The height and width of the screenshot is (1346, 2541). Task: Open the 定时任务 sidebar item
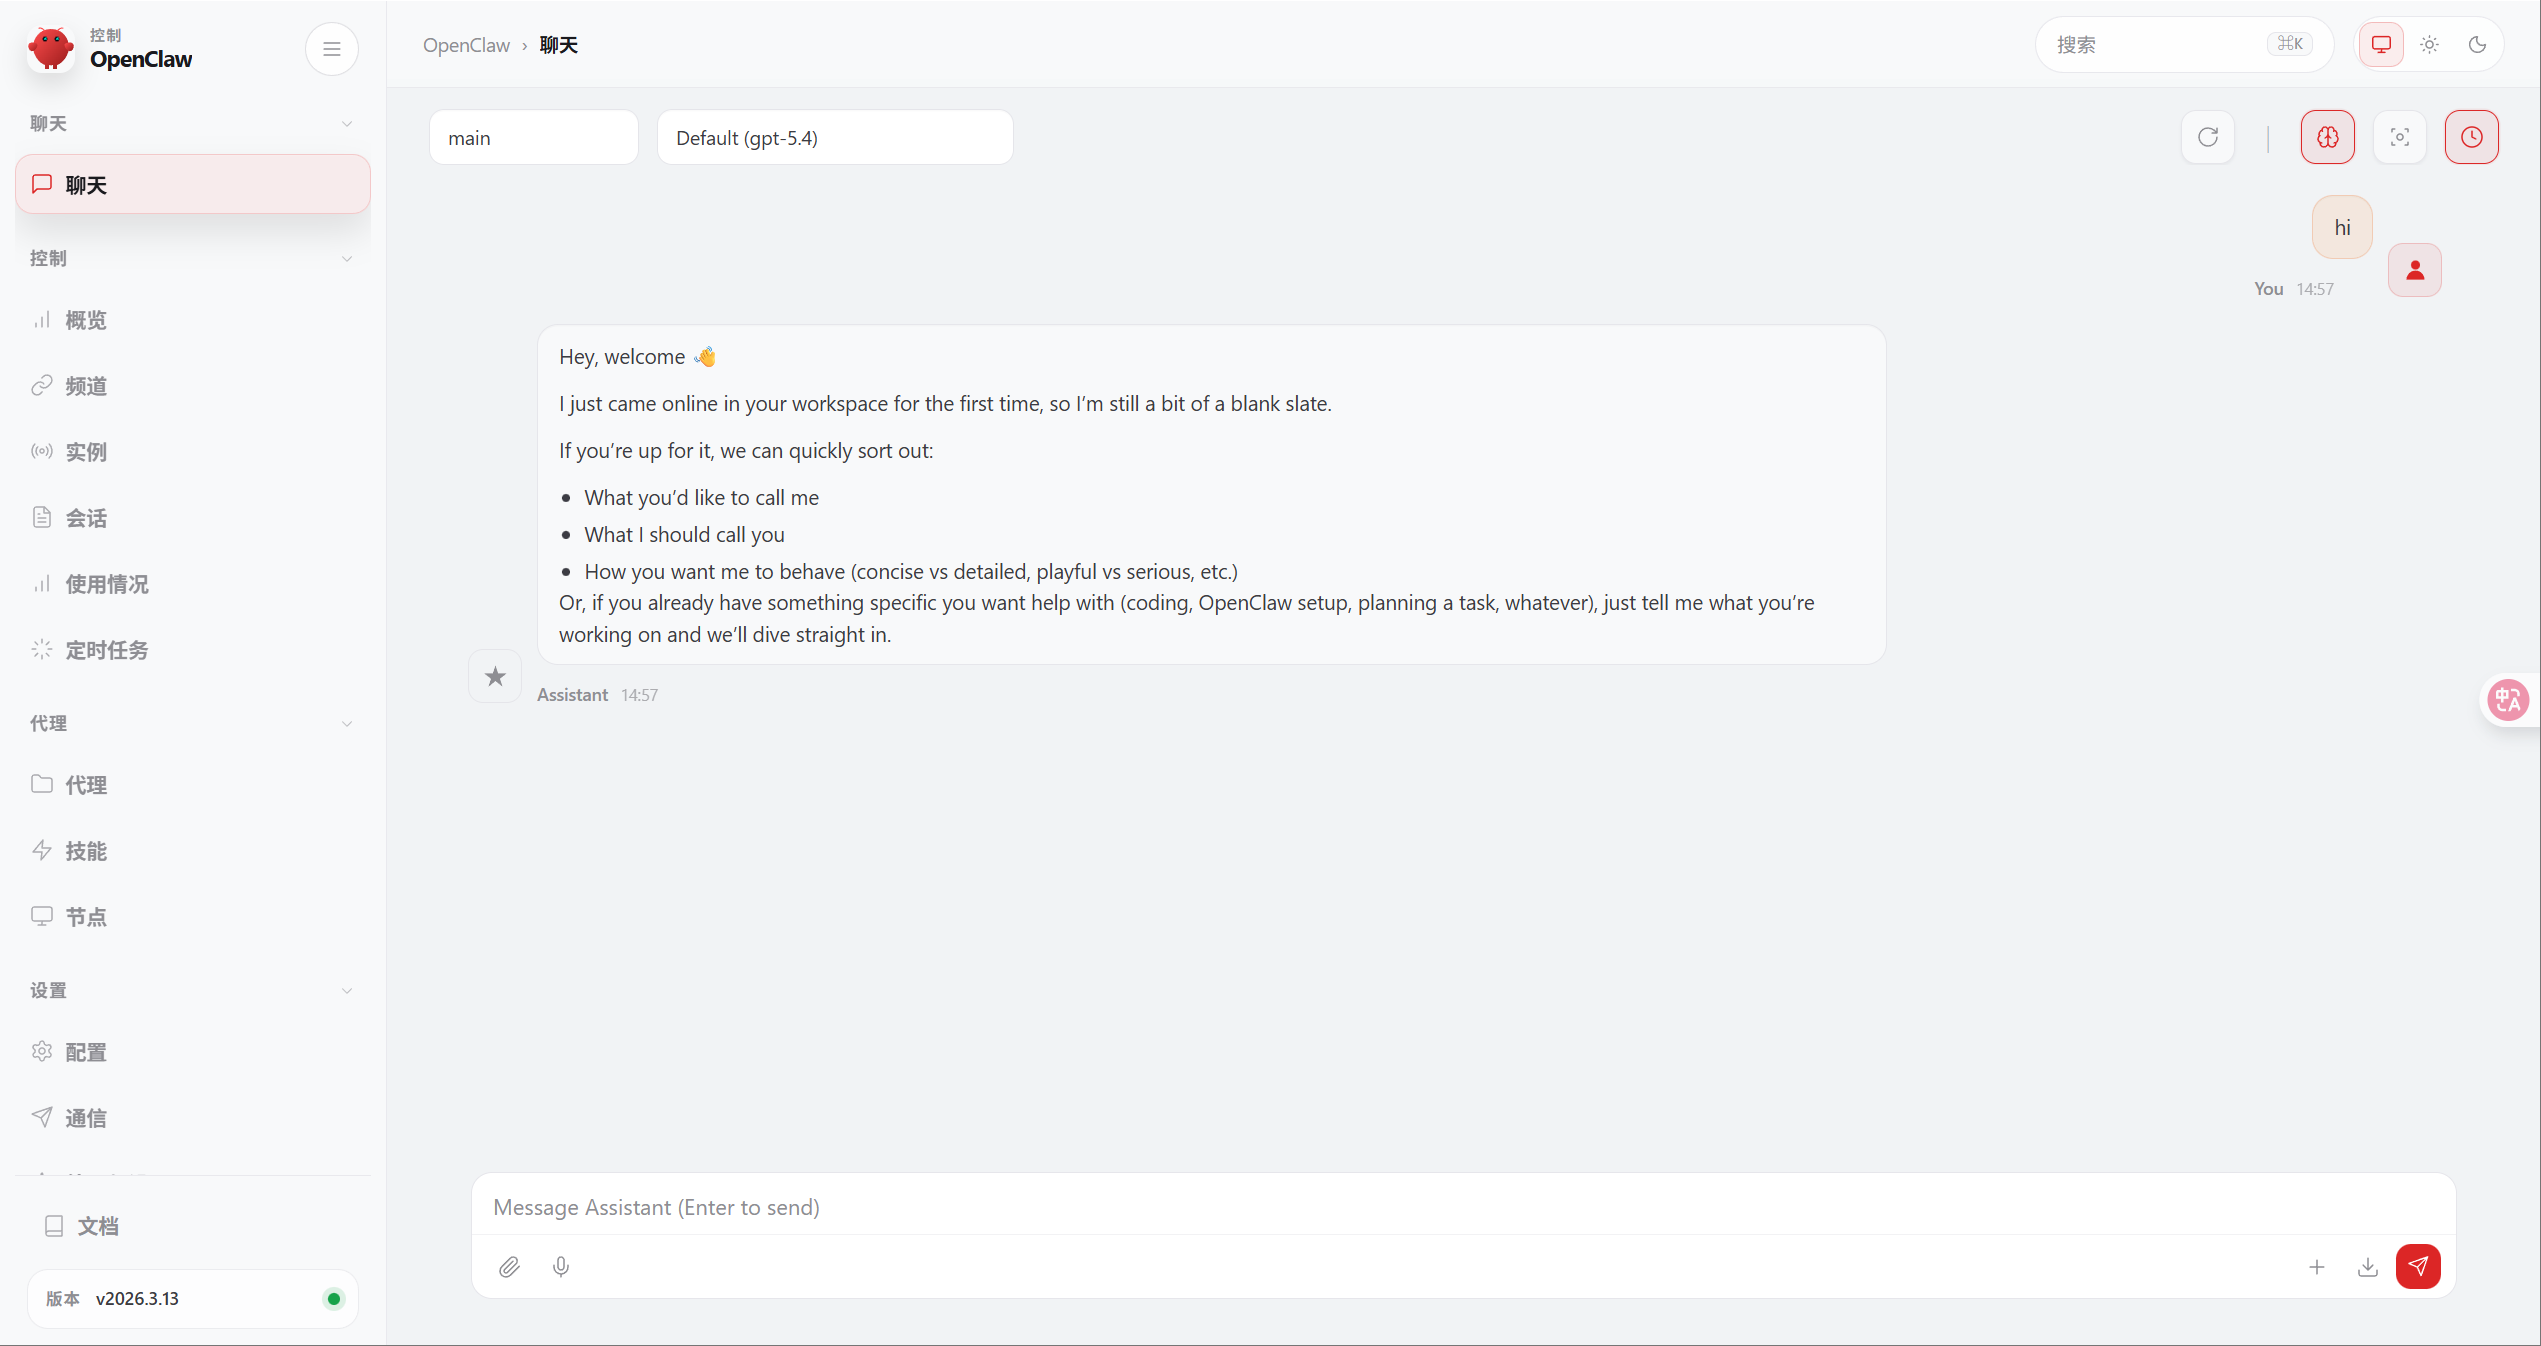point(106,650)
